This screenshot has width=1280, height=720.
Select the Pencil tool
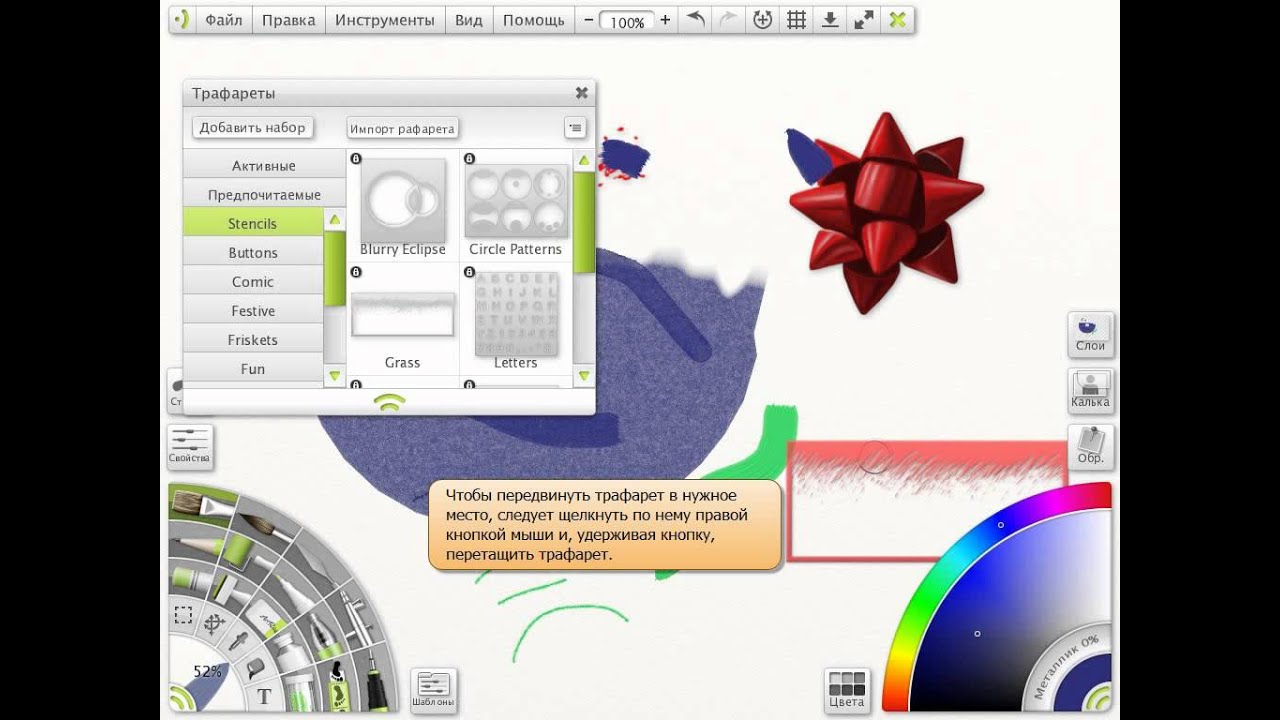coord(198,545)
